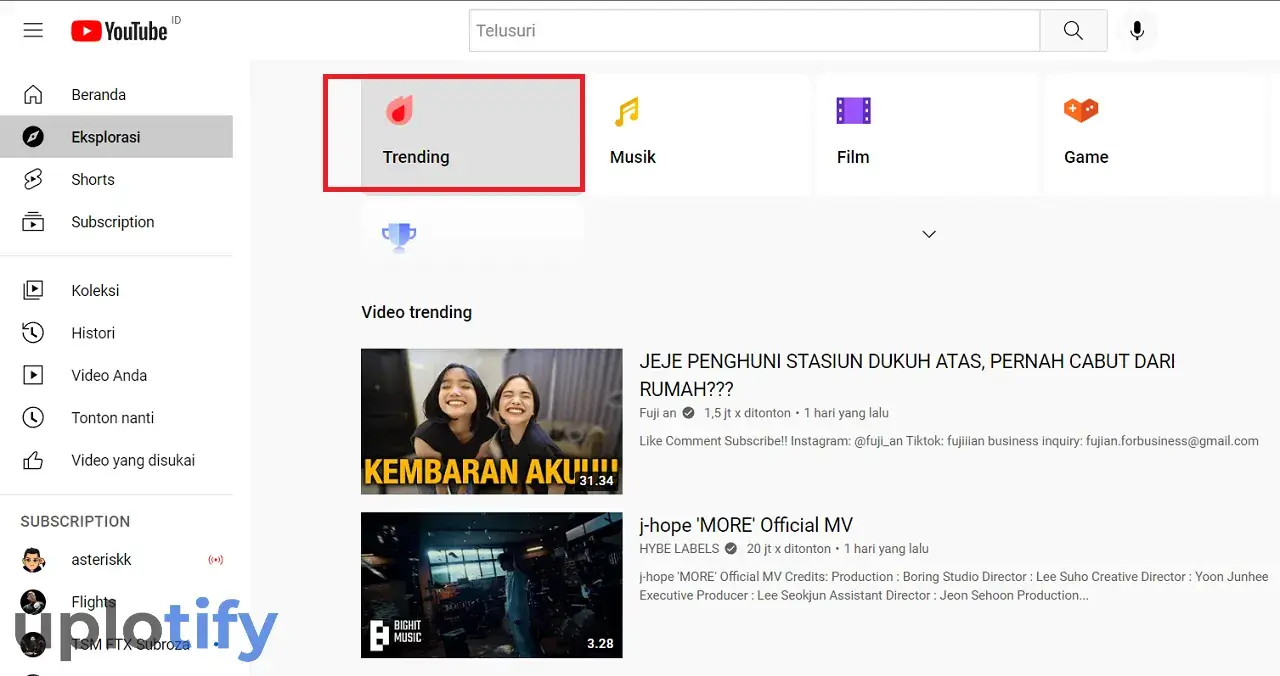Click the trophy sports category icon
Viewport: 1280px width, 676px height.
tap(399, 237)
